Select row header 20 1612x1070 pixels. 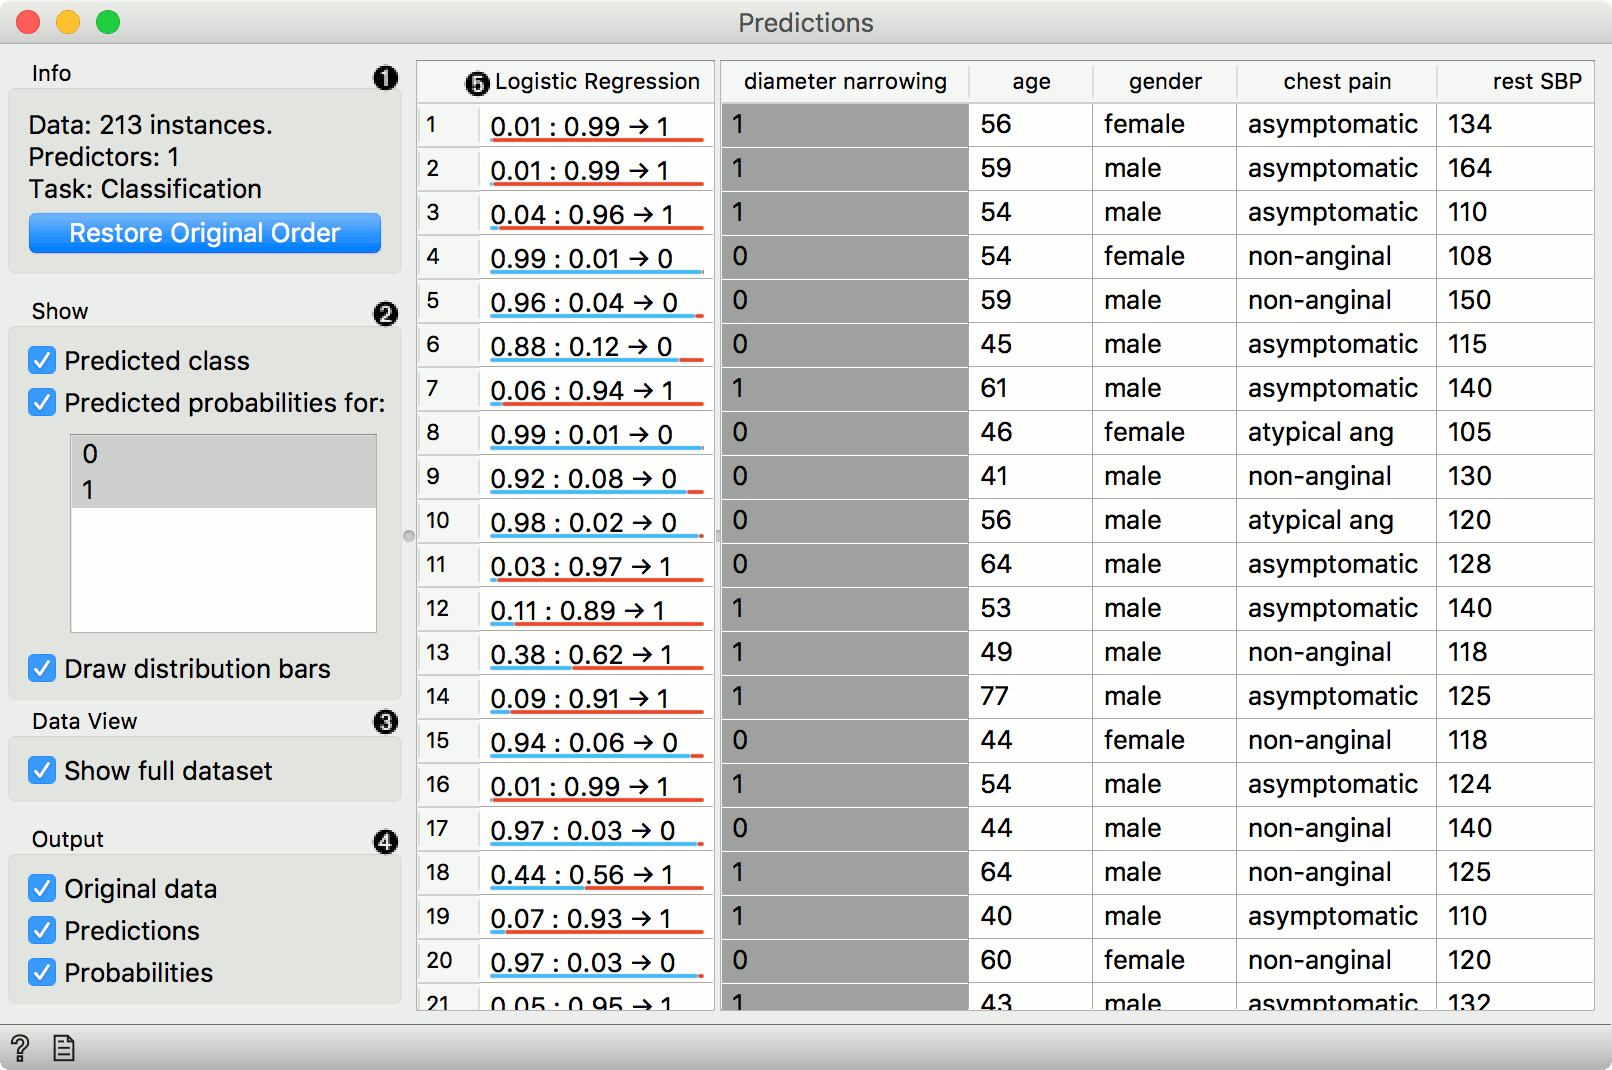coord(448,961)
